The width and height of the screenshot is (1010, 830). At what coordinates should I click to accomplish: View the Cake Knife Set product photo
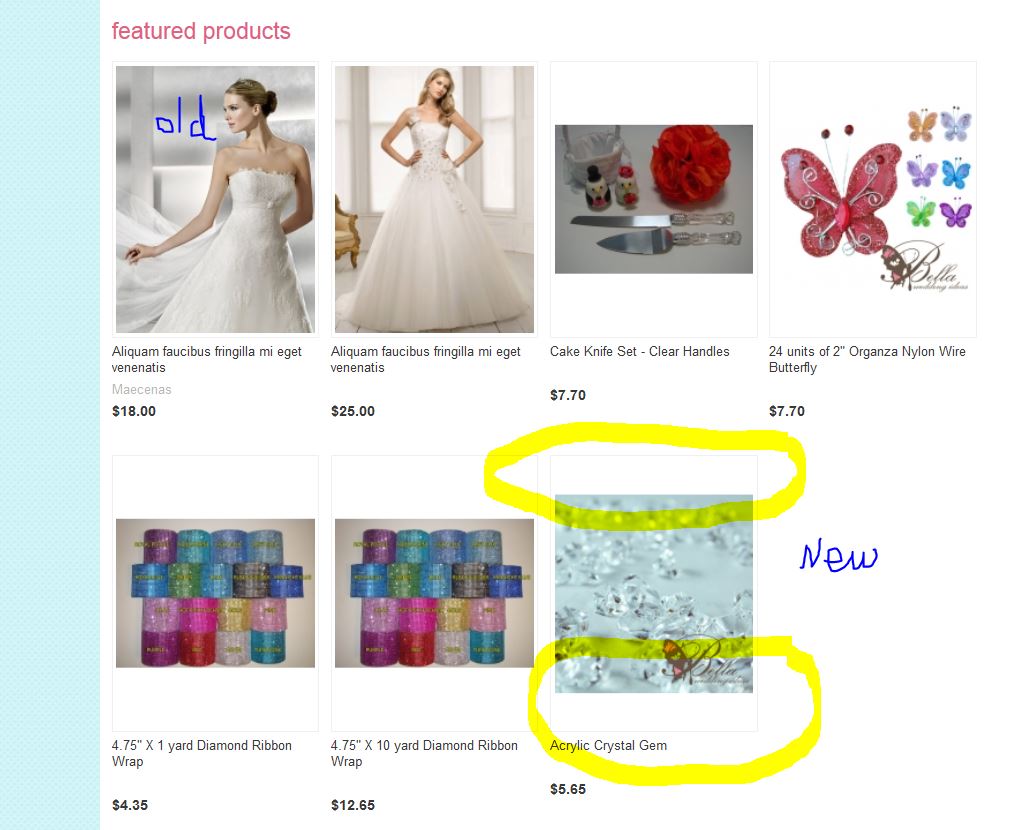click(x=654, y=199)
